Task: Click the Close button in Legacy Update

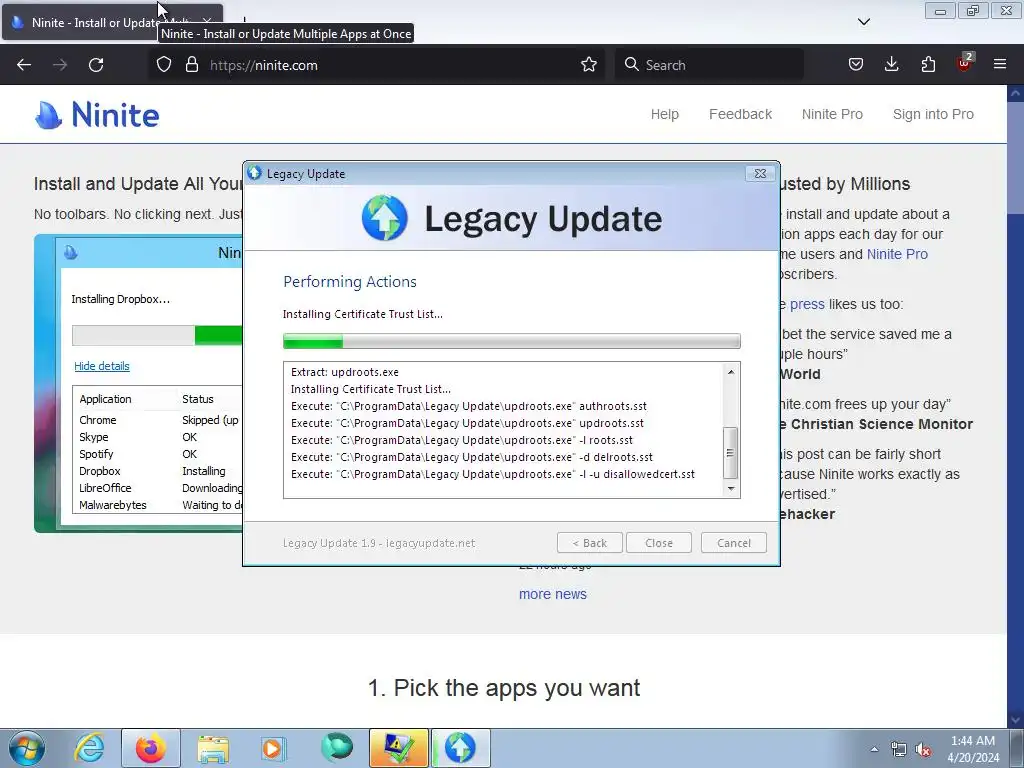Action: 658,543
